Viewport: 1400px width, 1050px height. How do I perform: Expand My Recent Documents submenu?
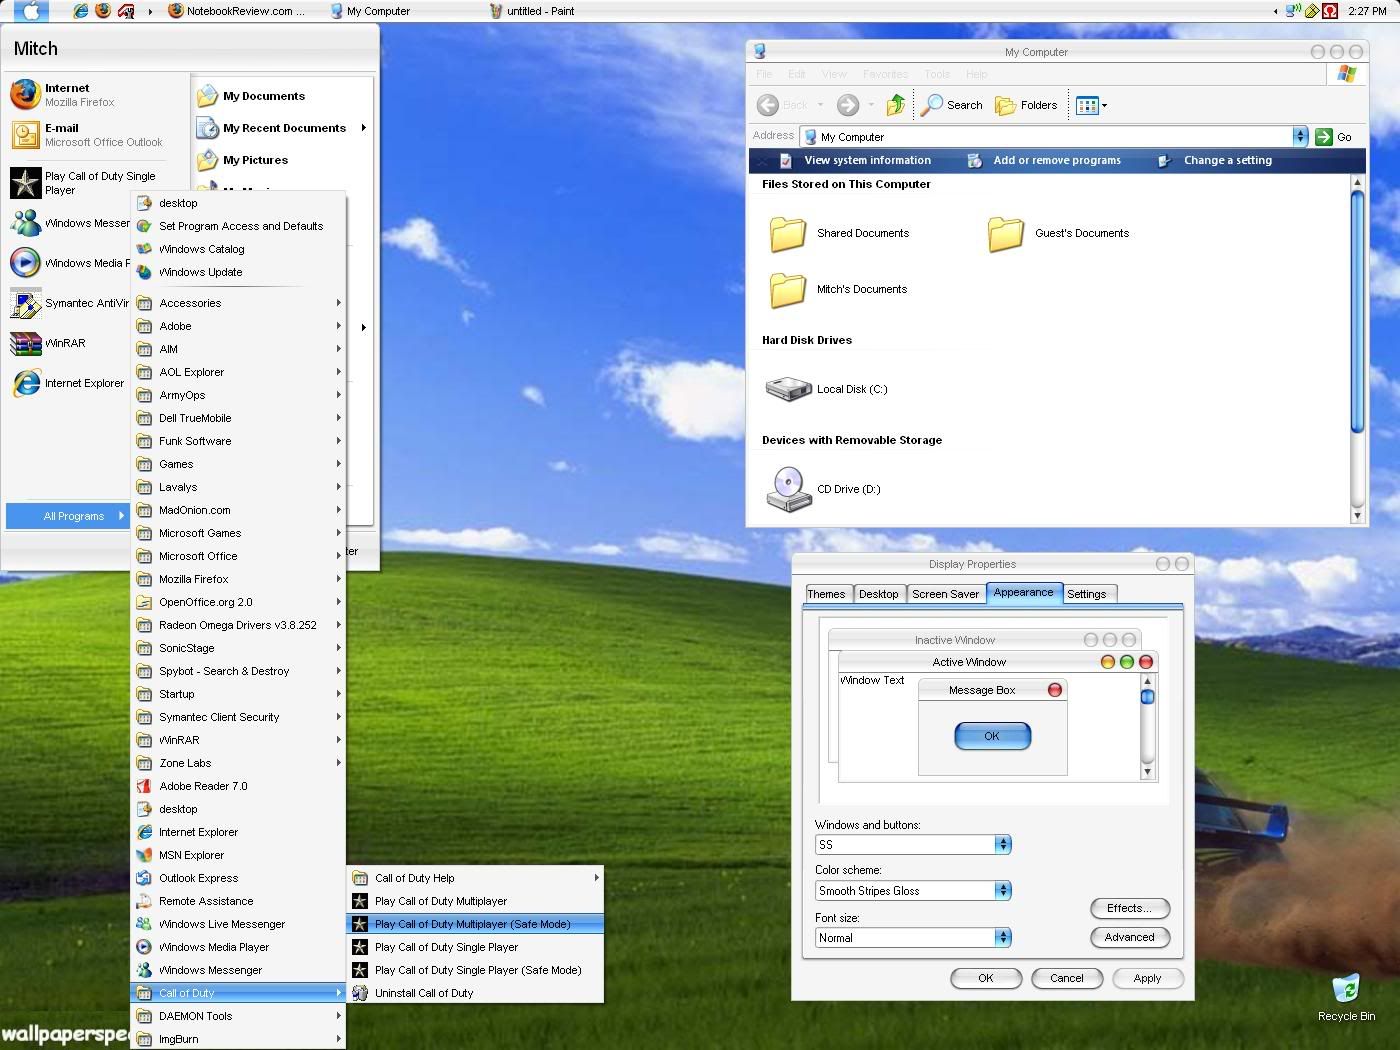(x=282, y=128)
